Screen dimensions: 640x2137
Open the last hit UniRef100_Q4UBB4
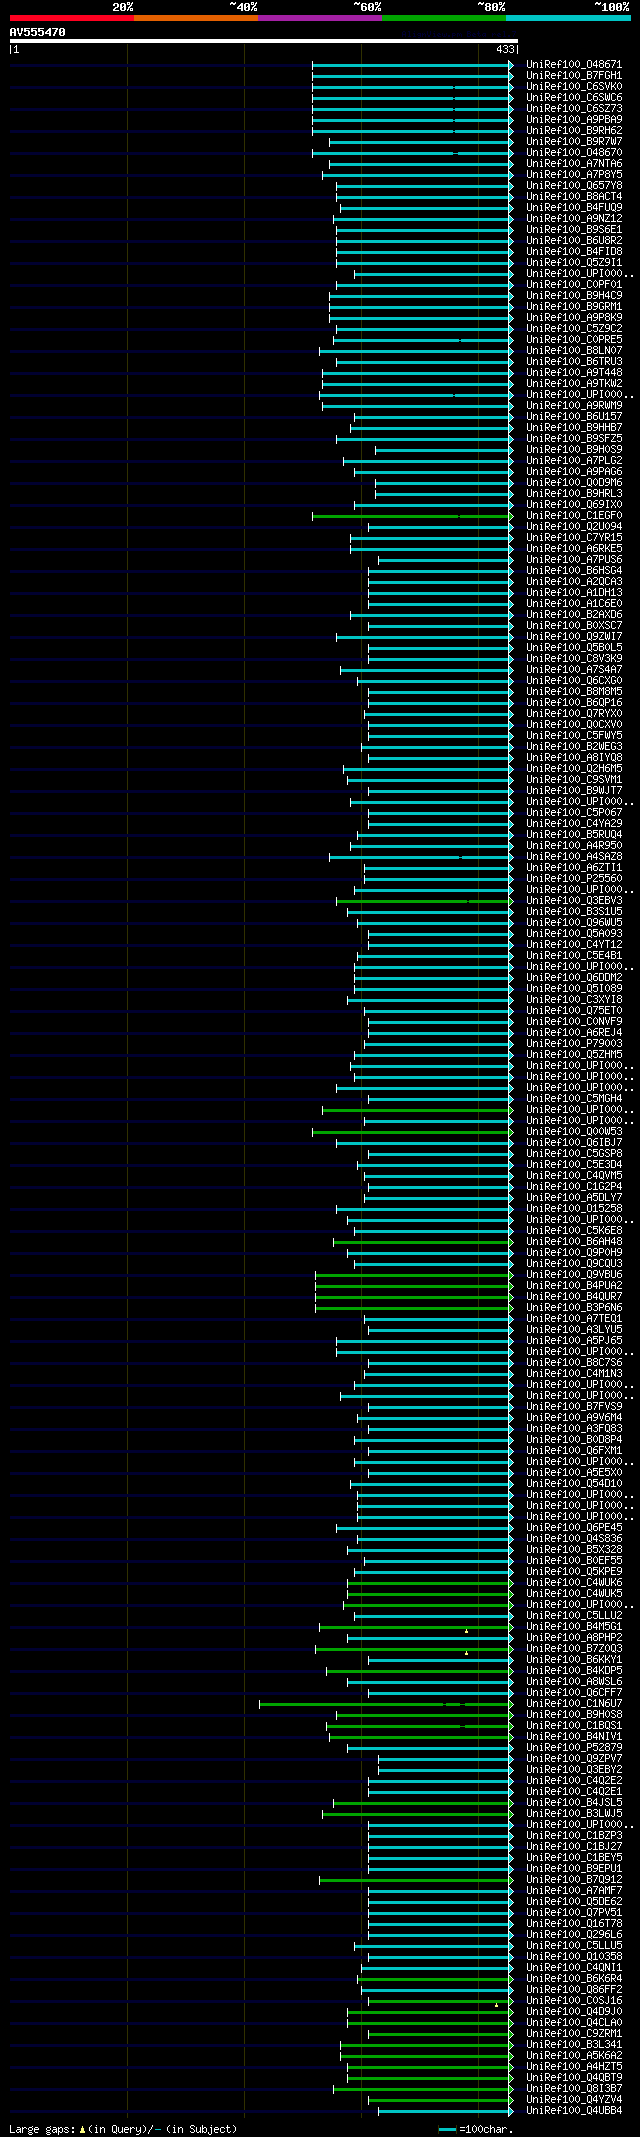tap(574, 2110)
